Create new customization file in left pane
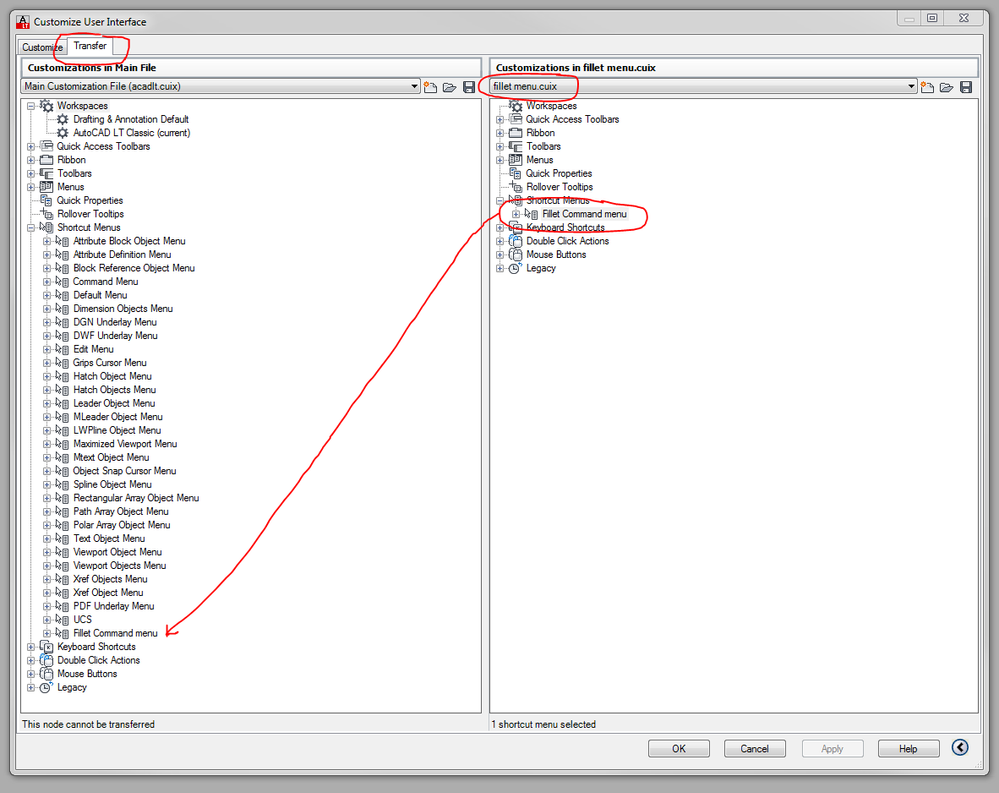 click(x=431, y=87)
